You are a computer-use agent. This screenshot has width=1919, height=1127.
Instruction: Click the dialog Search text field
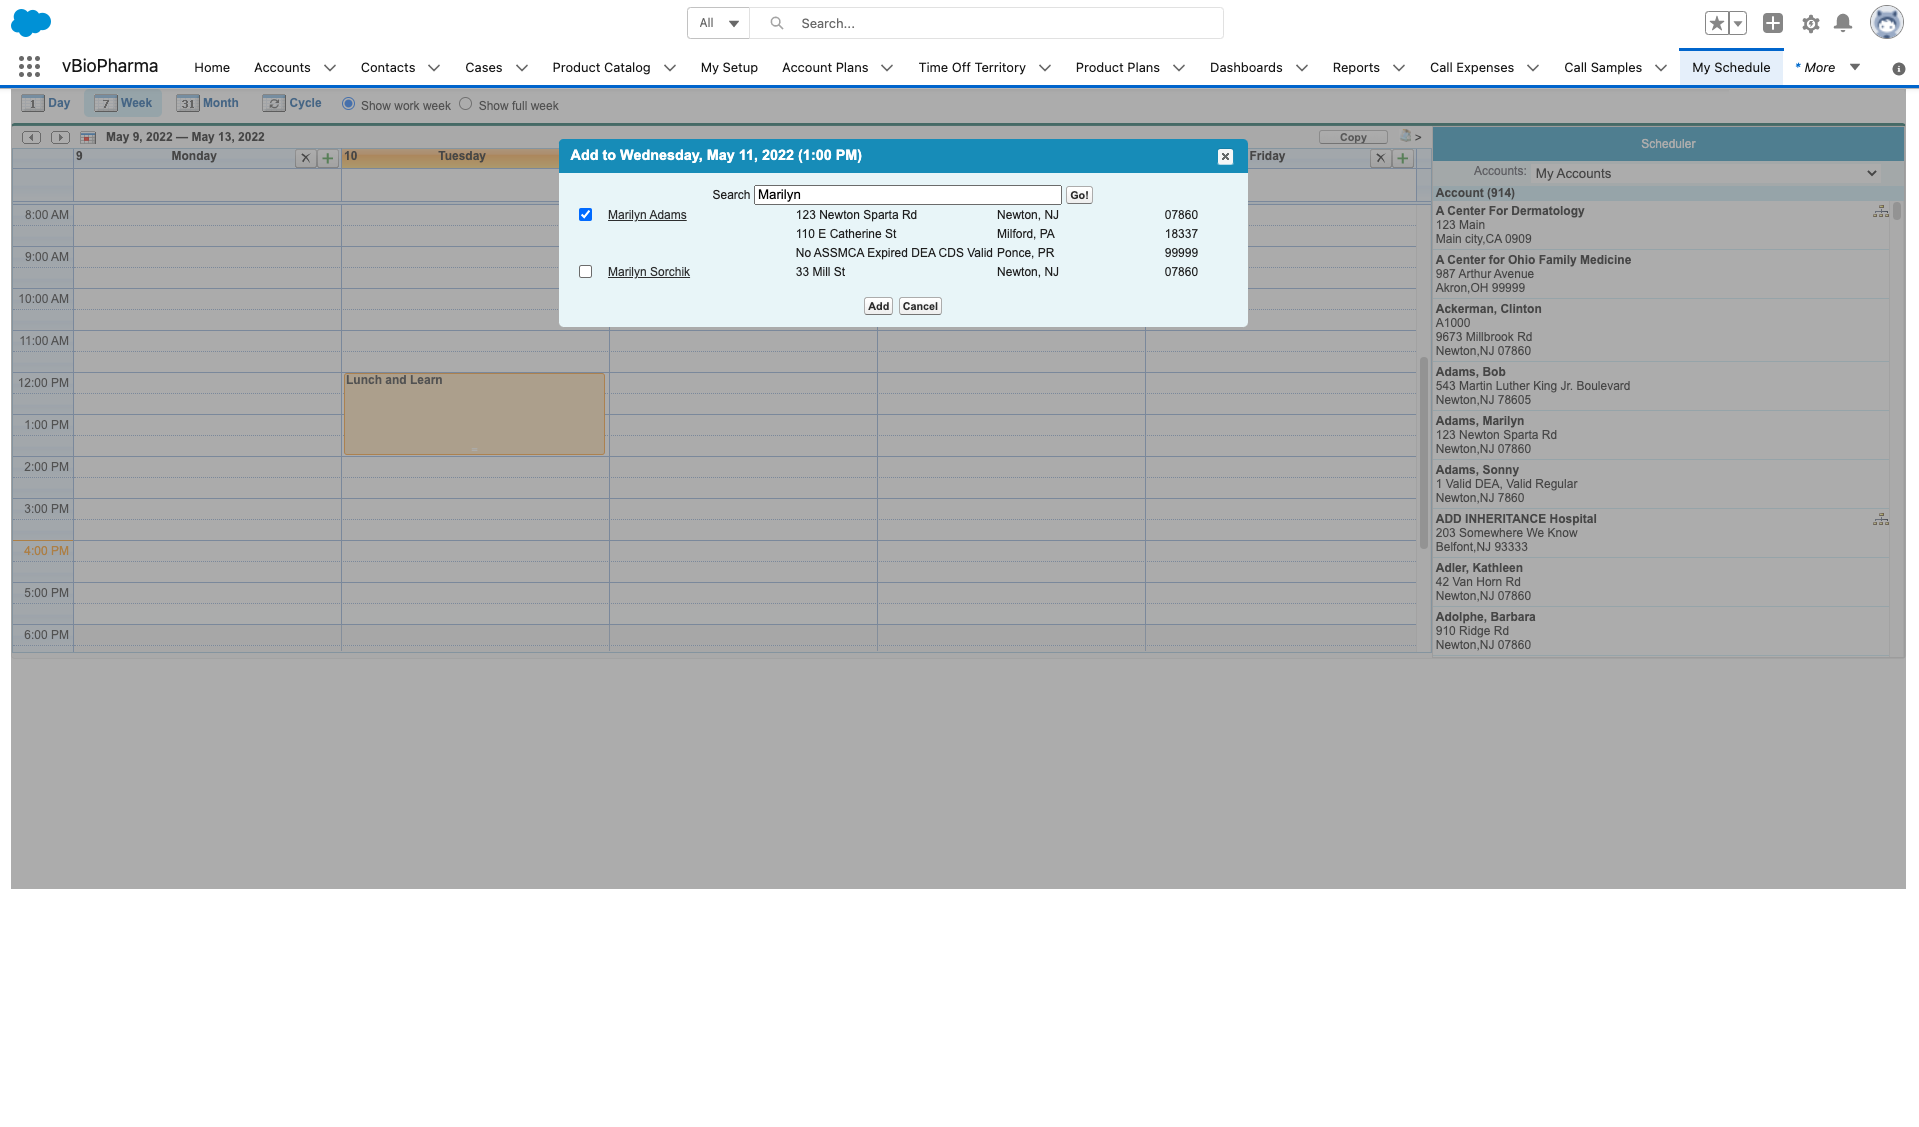click(907, 195)
